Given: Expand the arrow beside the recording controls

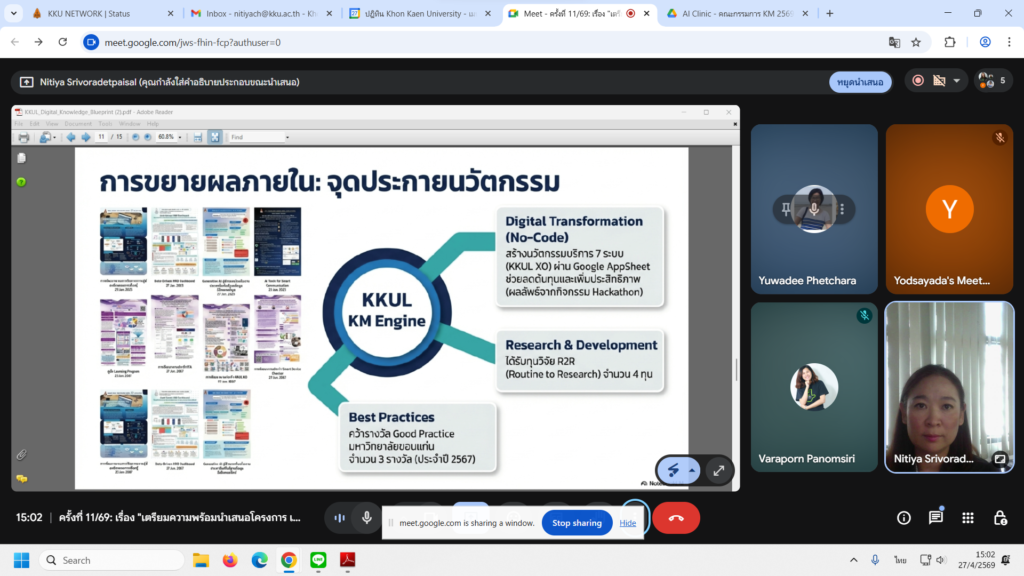Looking at the screenshot, I should [957, 81].
